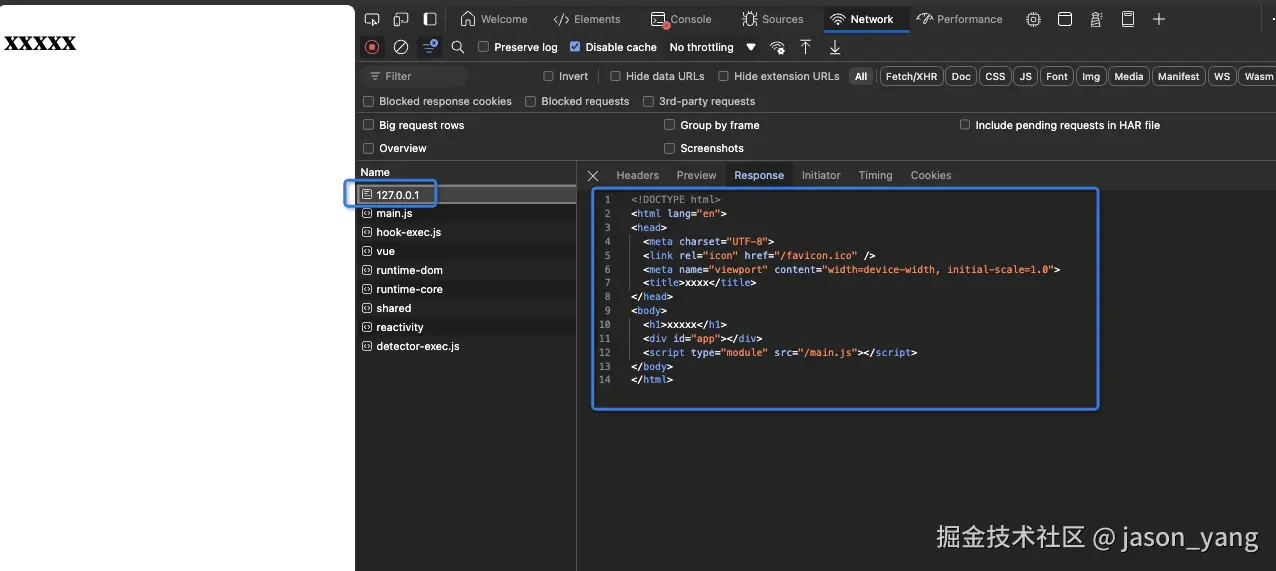Show the Timing tab
Viewport: 1276px width, 571px height.
[x=875, y=175]
